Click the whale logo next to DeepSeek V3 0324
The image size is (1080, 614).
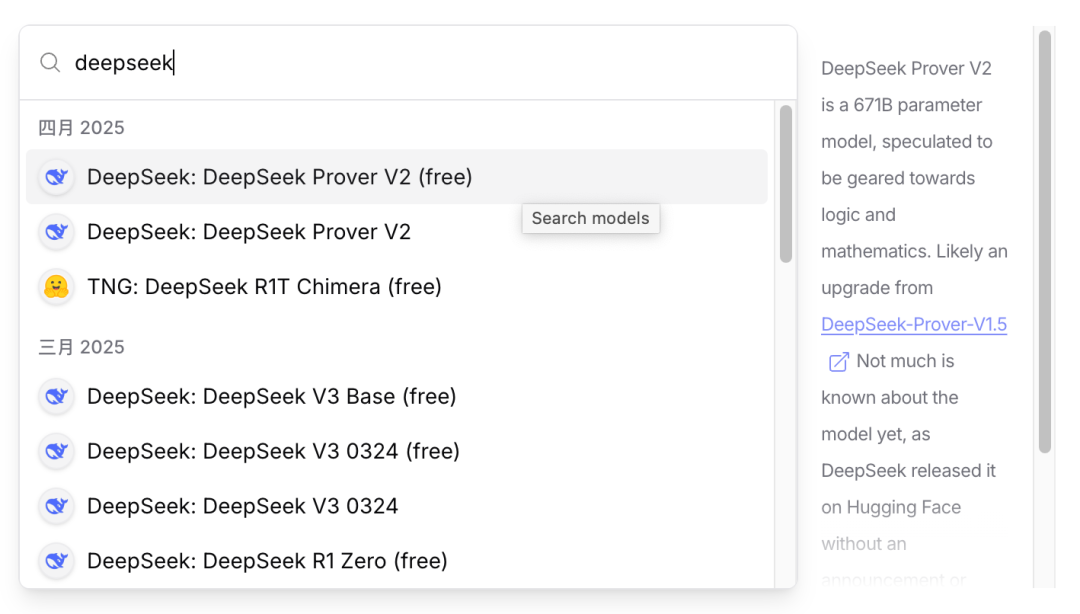click(x=56, y=507)
